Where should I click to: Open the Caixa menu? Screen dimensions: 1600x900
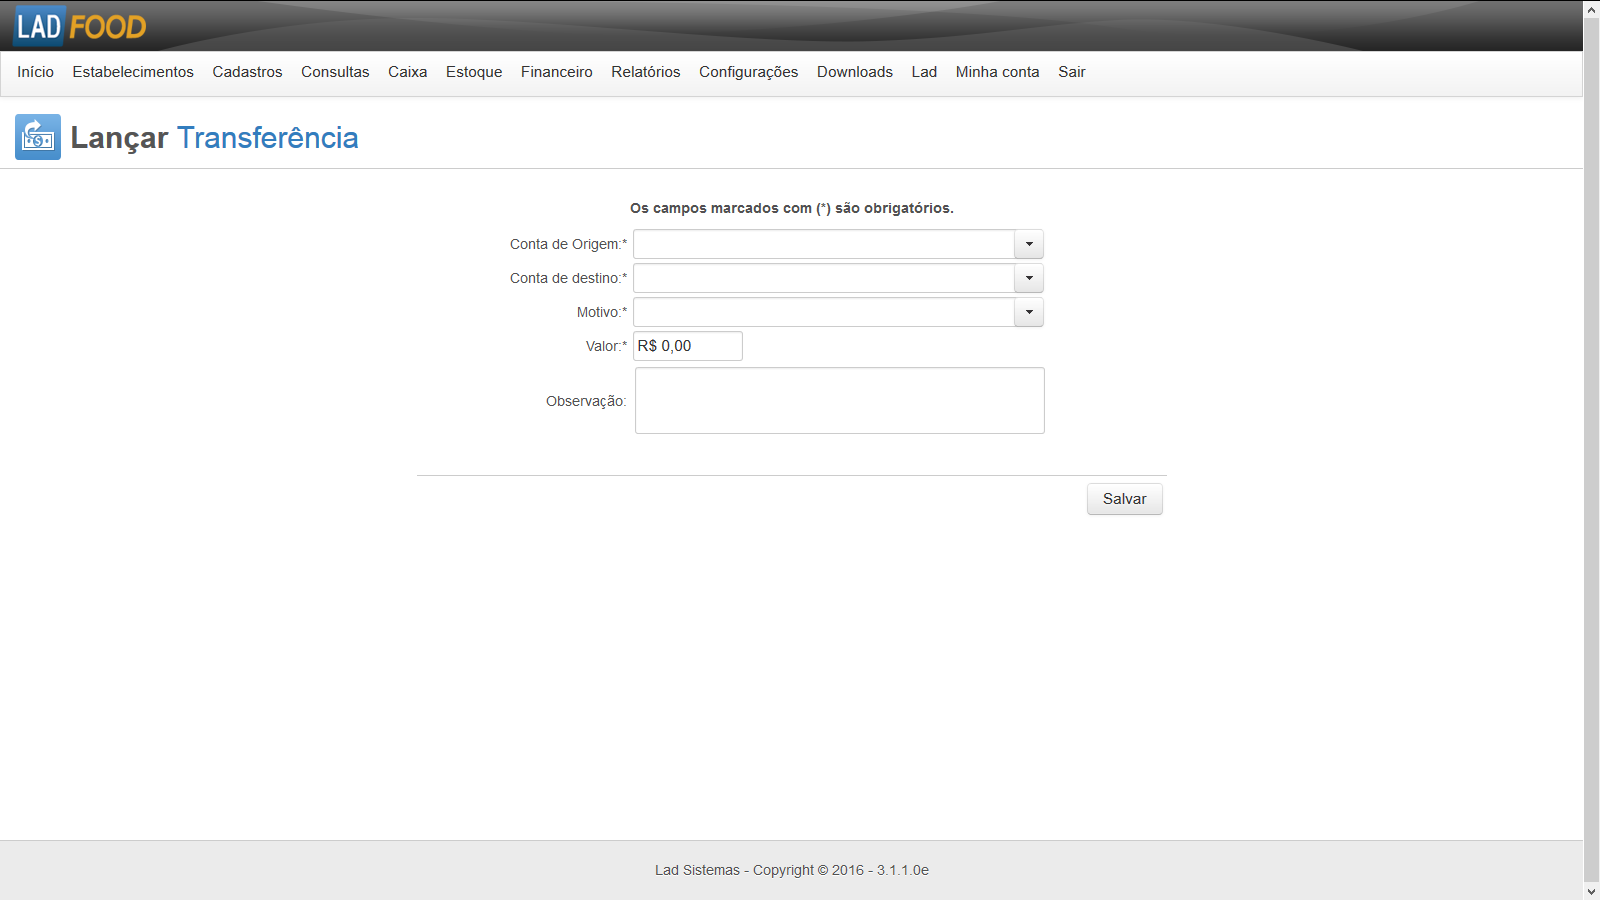point(407,72)
